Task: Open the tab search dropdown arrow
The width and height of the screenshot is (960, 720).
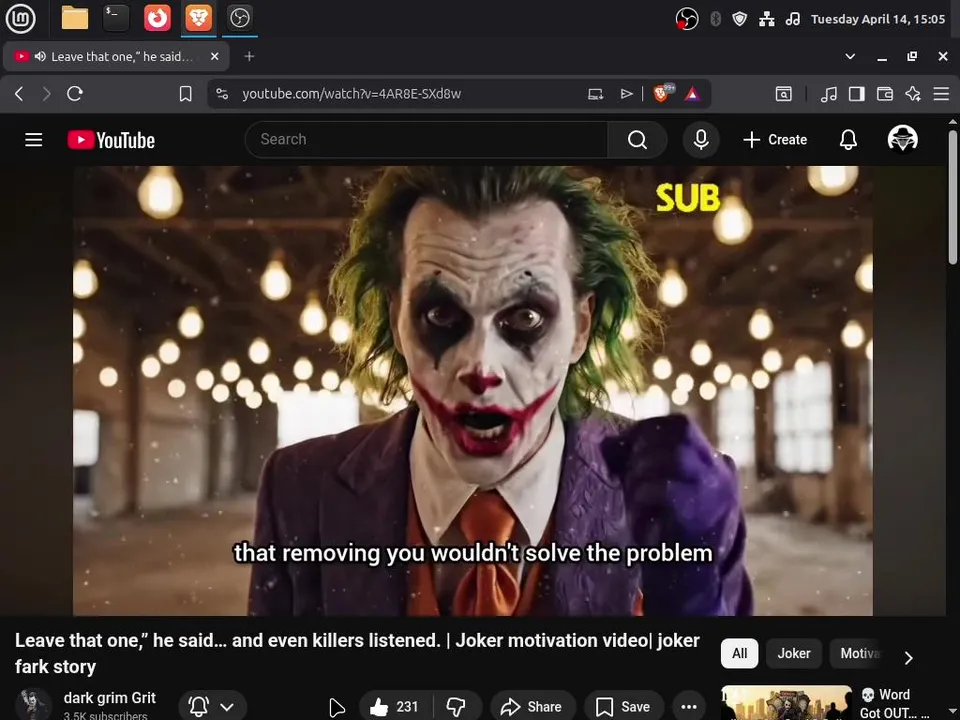Action: [850, 56]
